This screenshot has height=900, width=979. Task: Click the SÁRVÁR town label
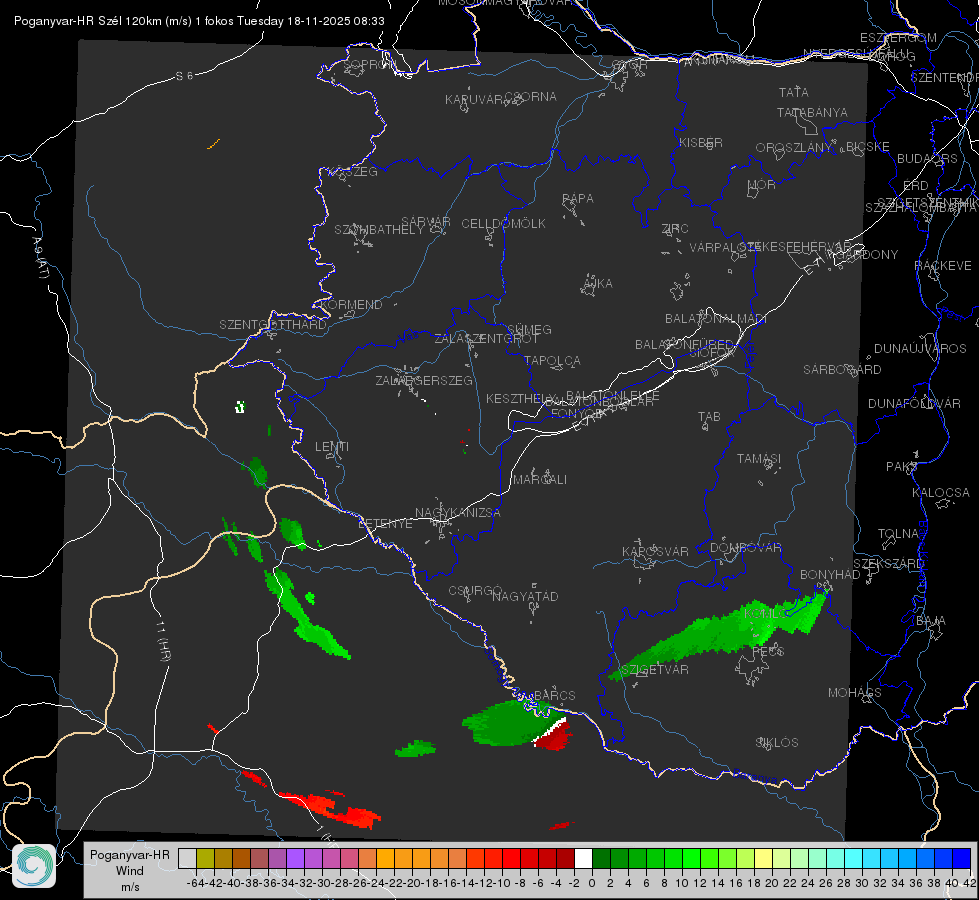pos(425,222)
